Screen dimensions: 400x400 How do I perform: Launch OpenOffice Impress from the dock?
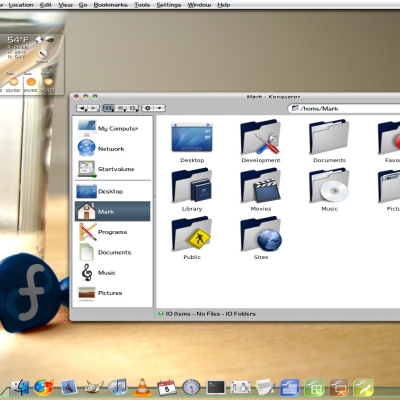click(339, 387)
